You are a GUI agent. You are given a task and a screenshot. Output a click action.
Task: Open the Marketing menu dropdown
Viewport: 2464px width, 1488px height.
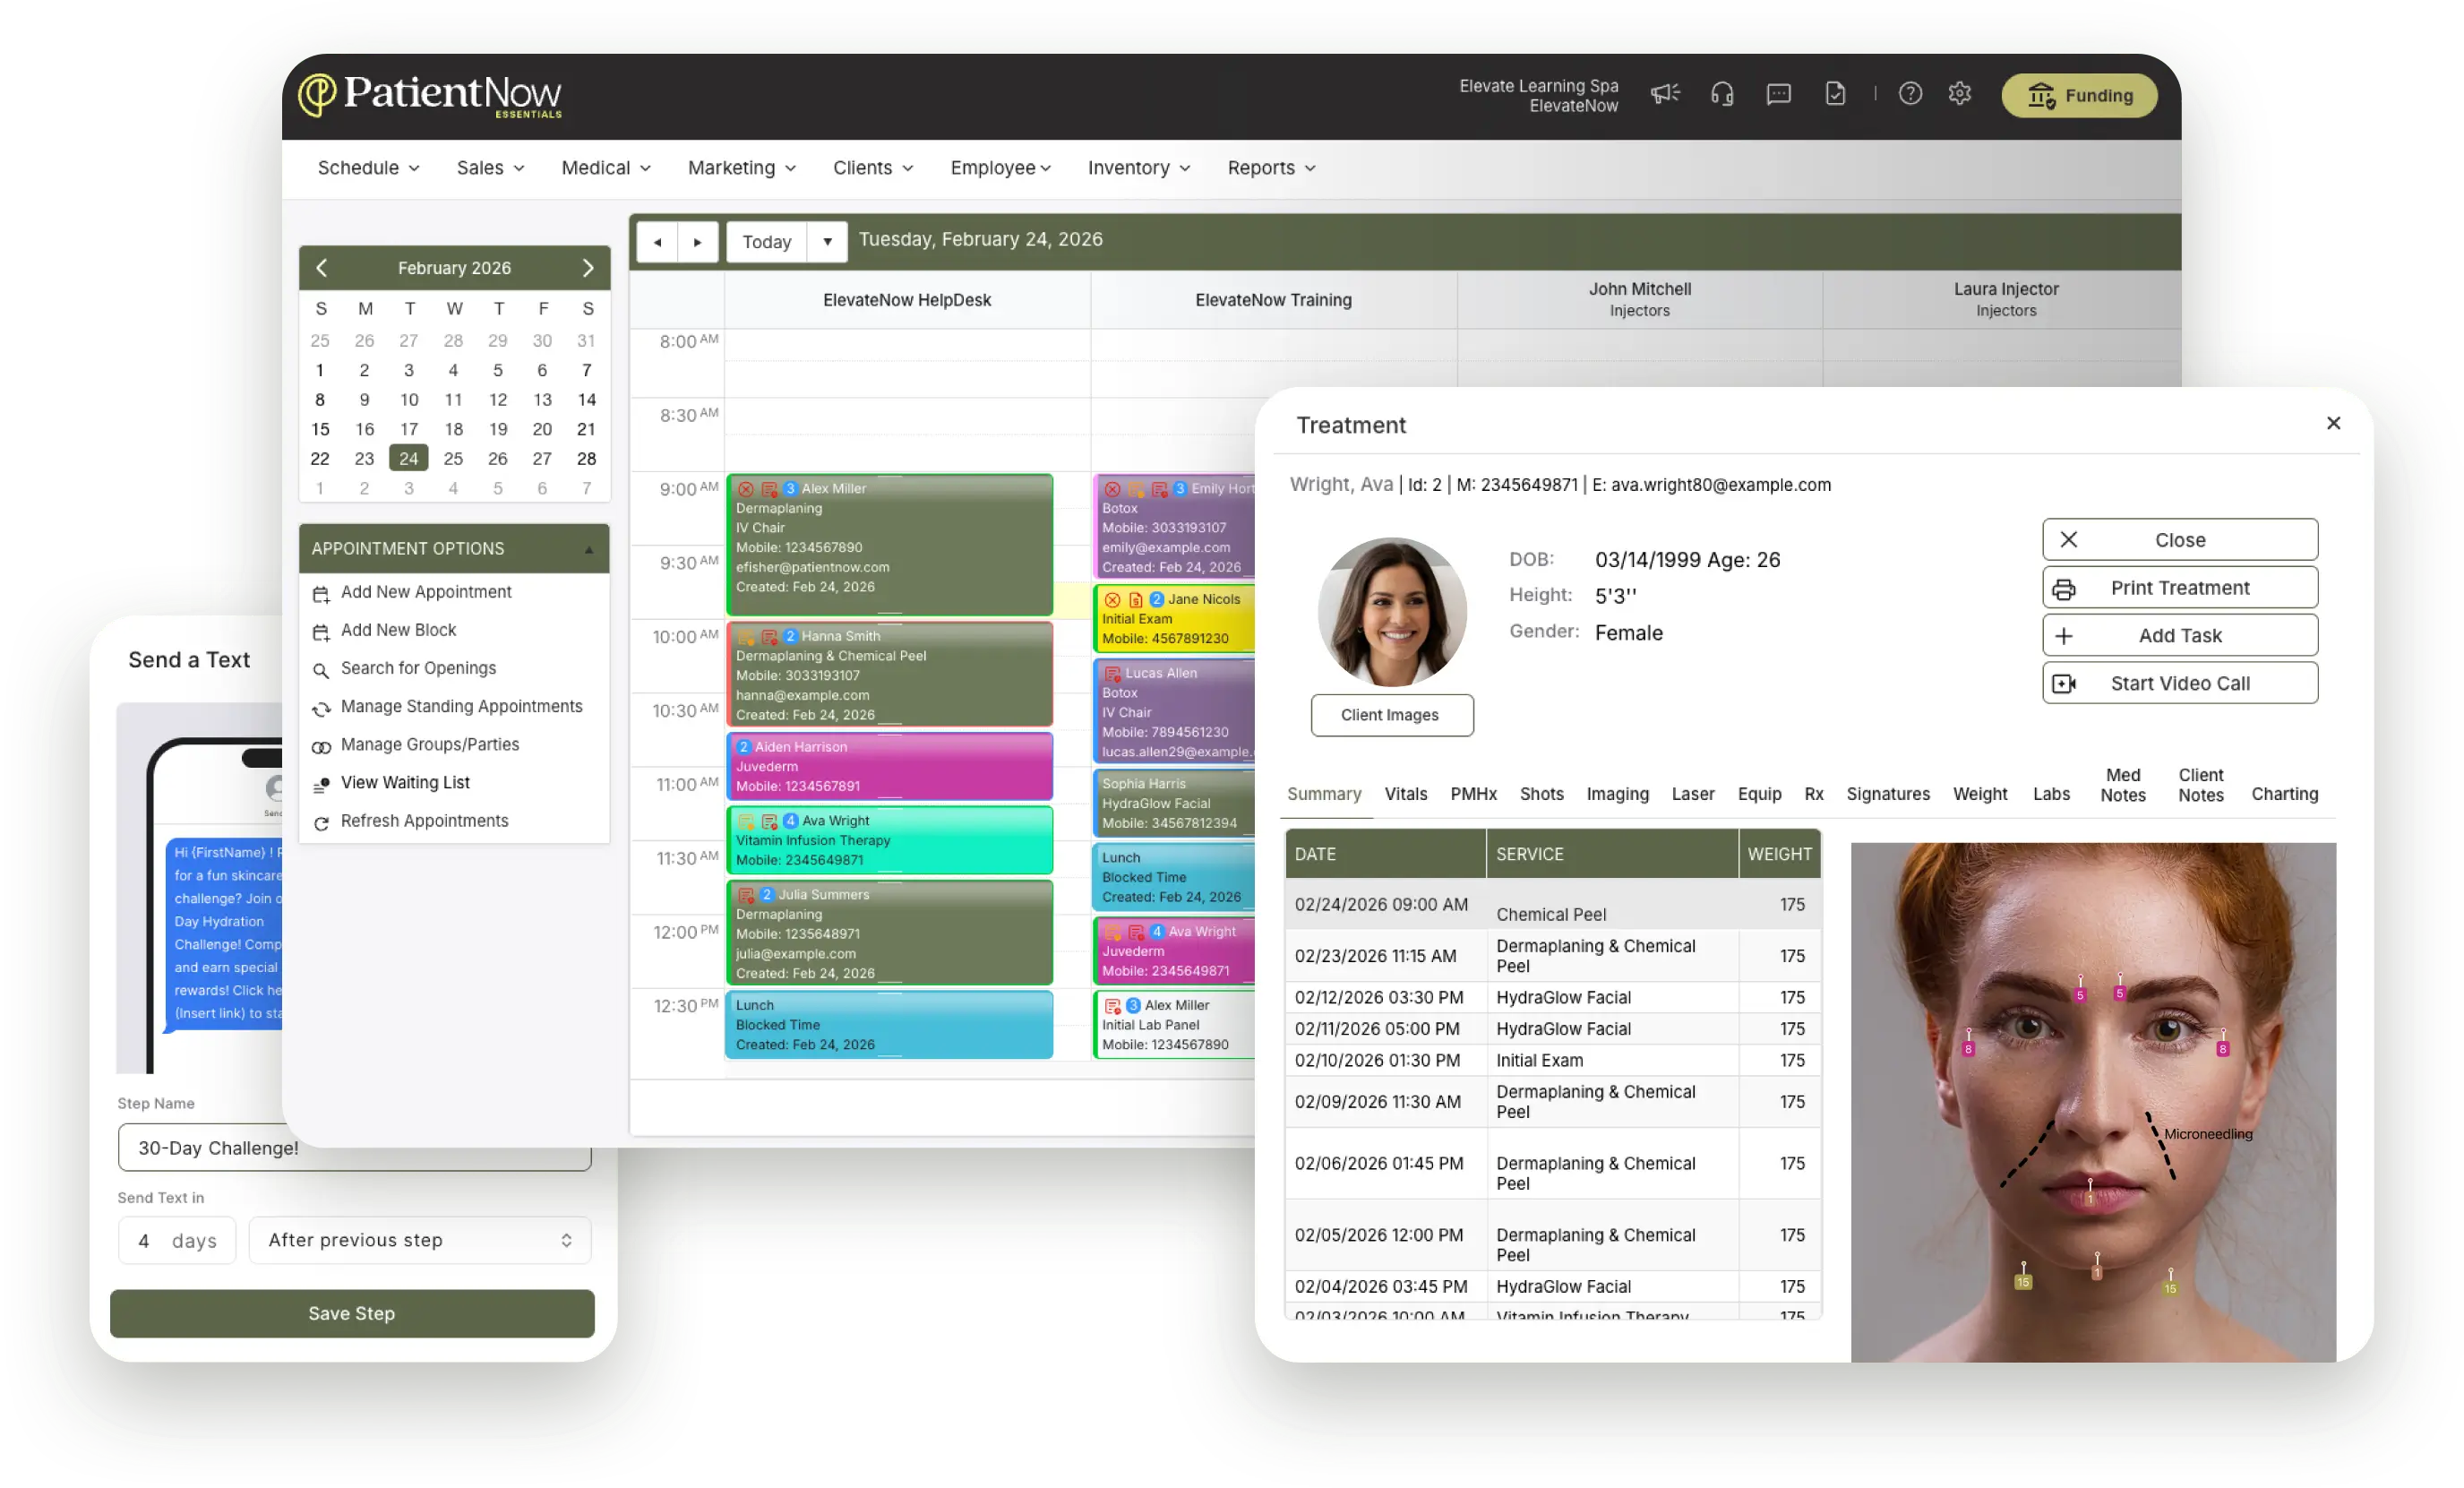pos(741,168)
